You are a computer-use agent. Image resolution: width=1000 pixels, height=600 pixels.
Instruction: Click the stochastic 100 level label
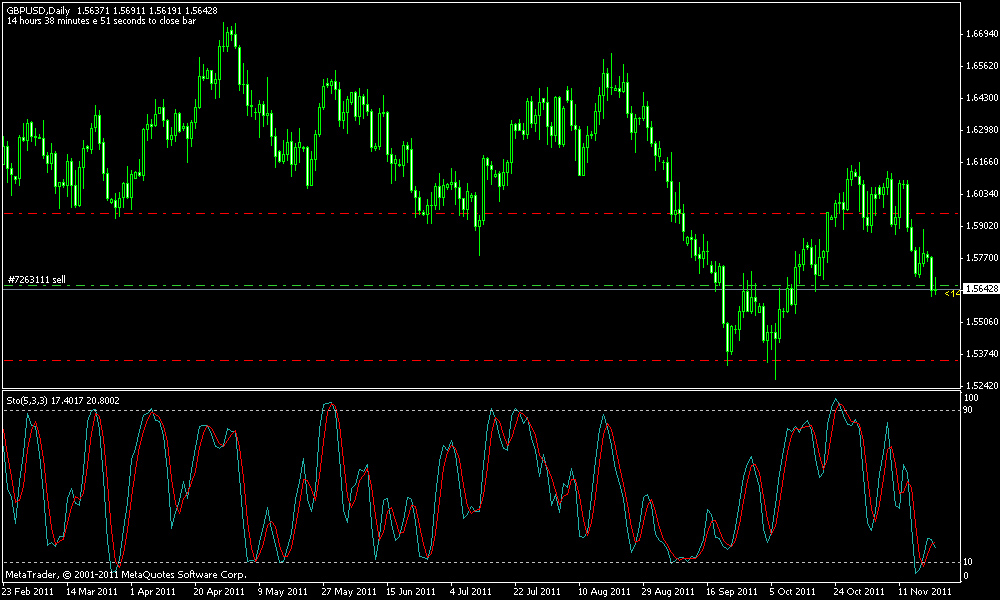(971, 398)
